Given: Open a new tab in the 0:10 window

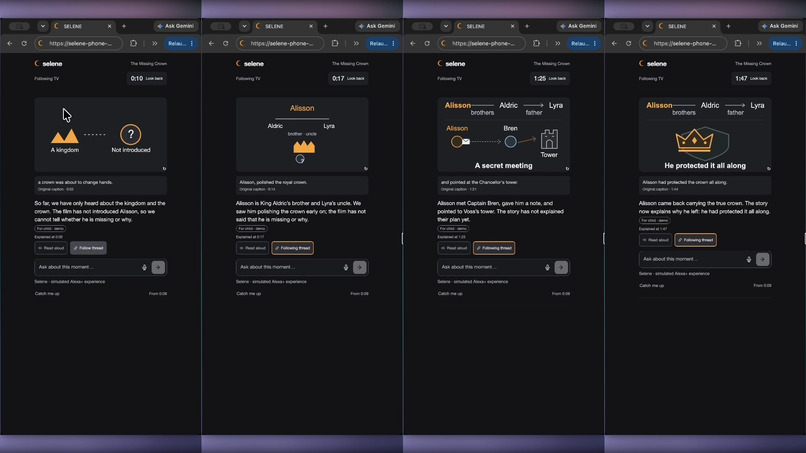Looking at the screenshot, I should pyautogui.click(x=124, y=26).
